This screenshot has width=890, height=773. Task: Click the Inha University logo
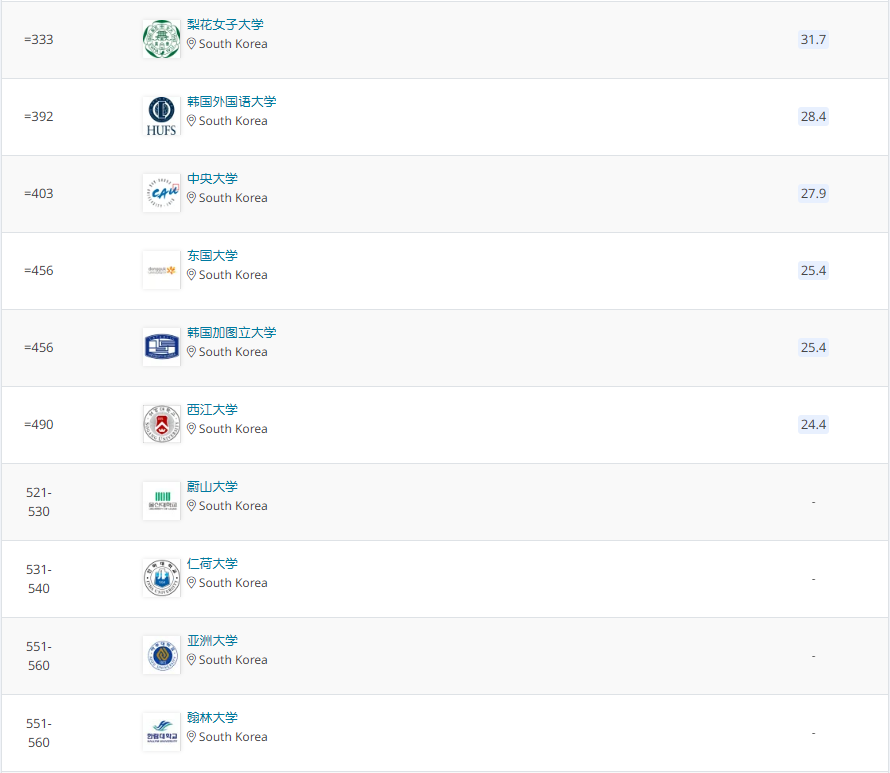point(161,578)
